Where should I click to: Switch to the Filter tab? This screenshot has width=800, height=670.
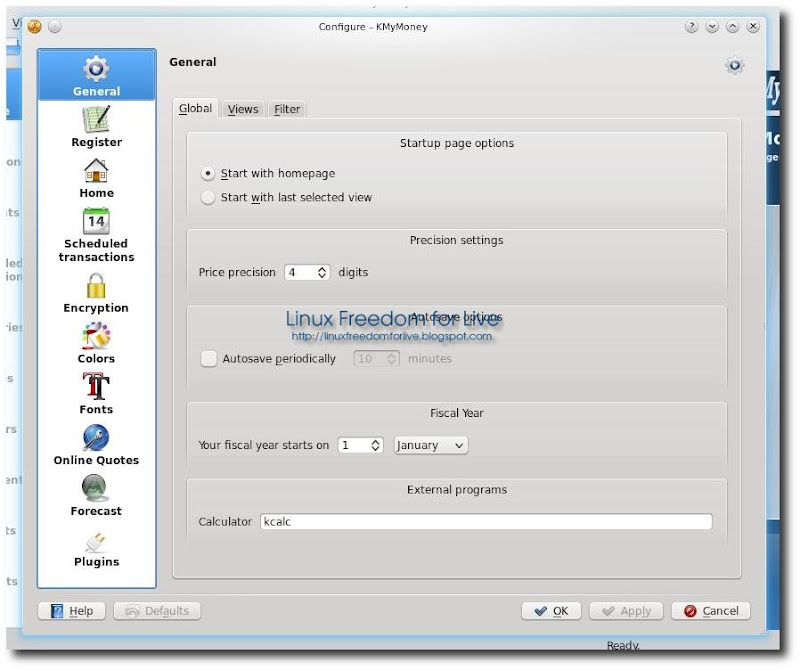(287, 109)
